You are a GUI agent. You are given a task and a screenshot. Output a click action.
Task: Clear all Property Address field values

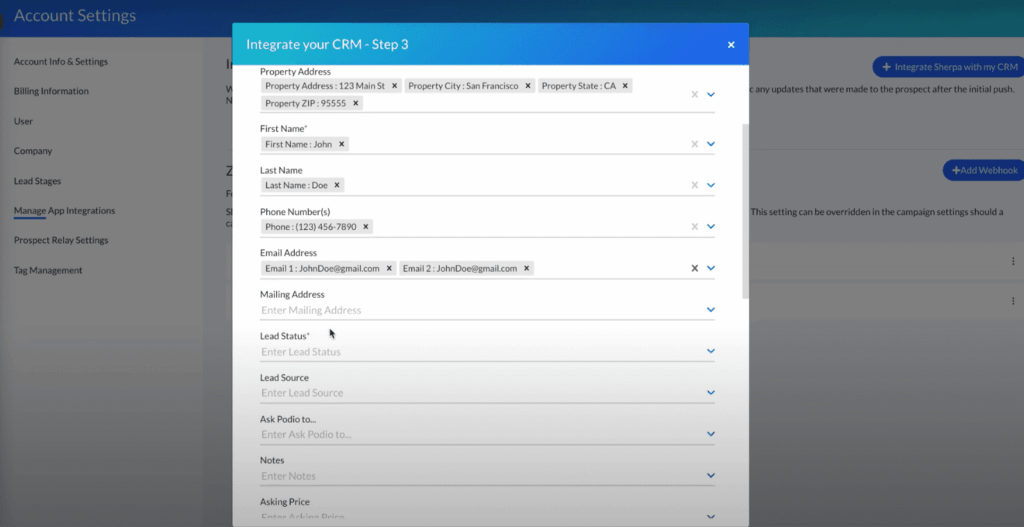[695, 94]
